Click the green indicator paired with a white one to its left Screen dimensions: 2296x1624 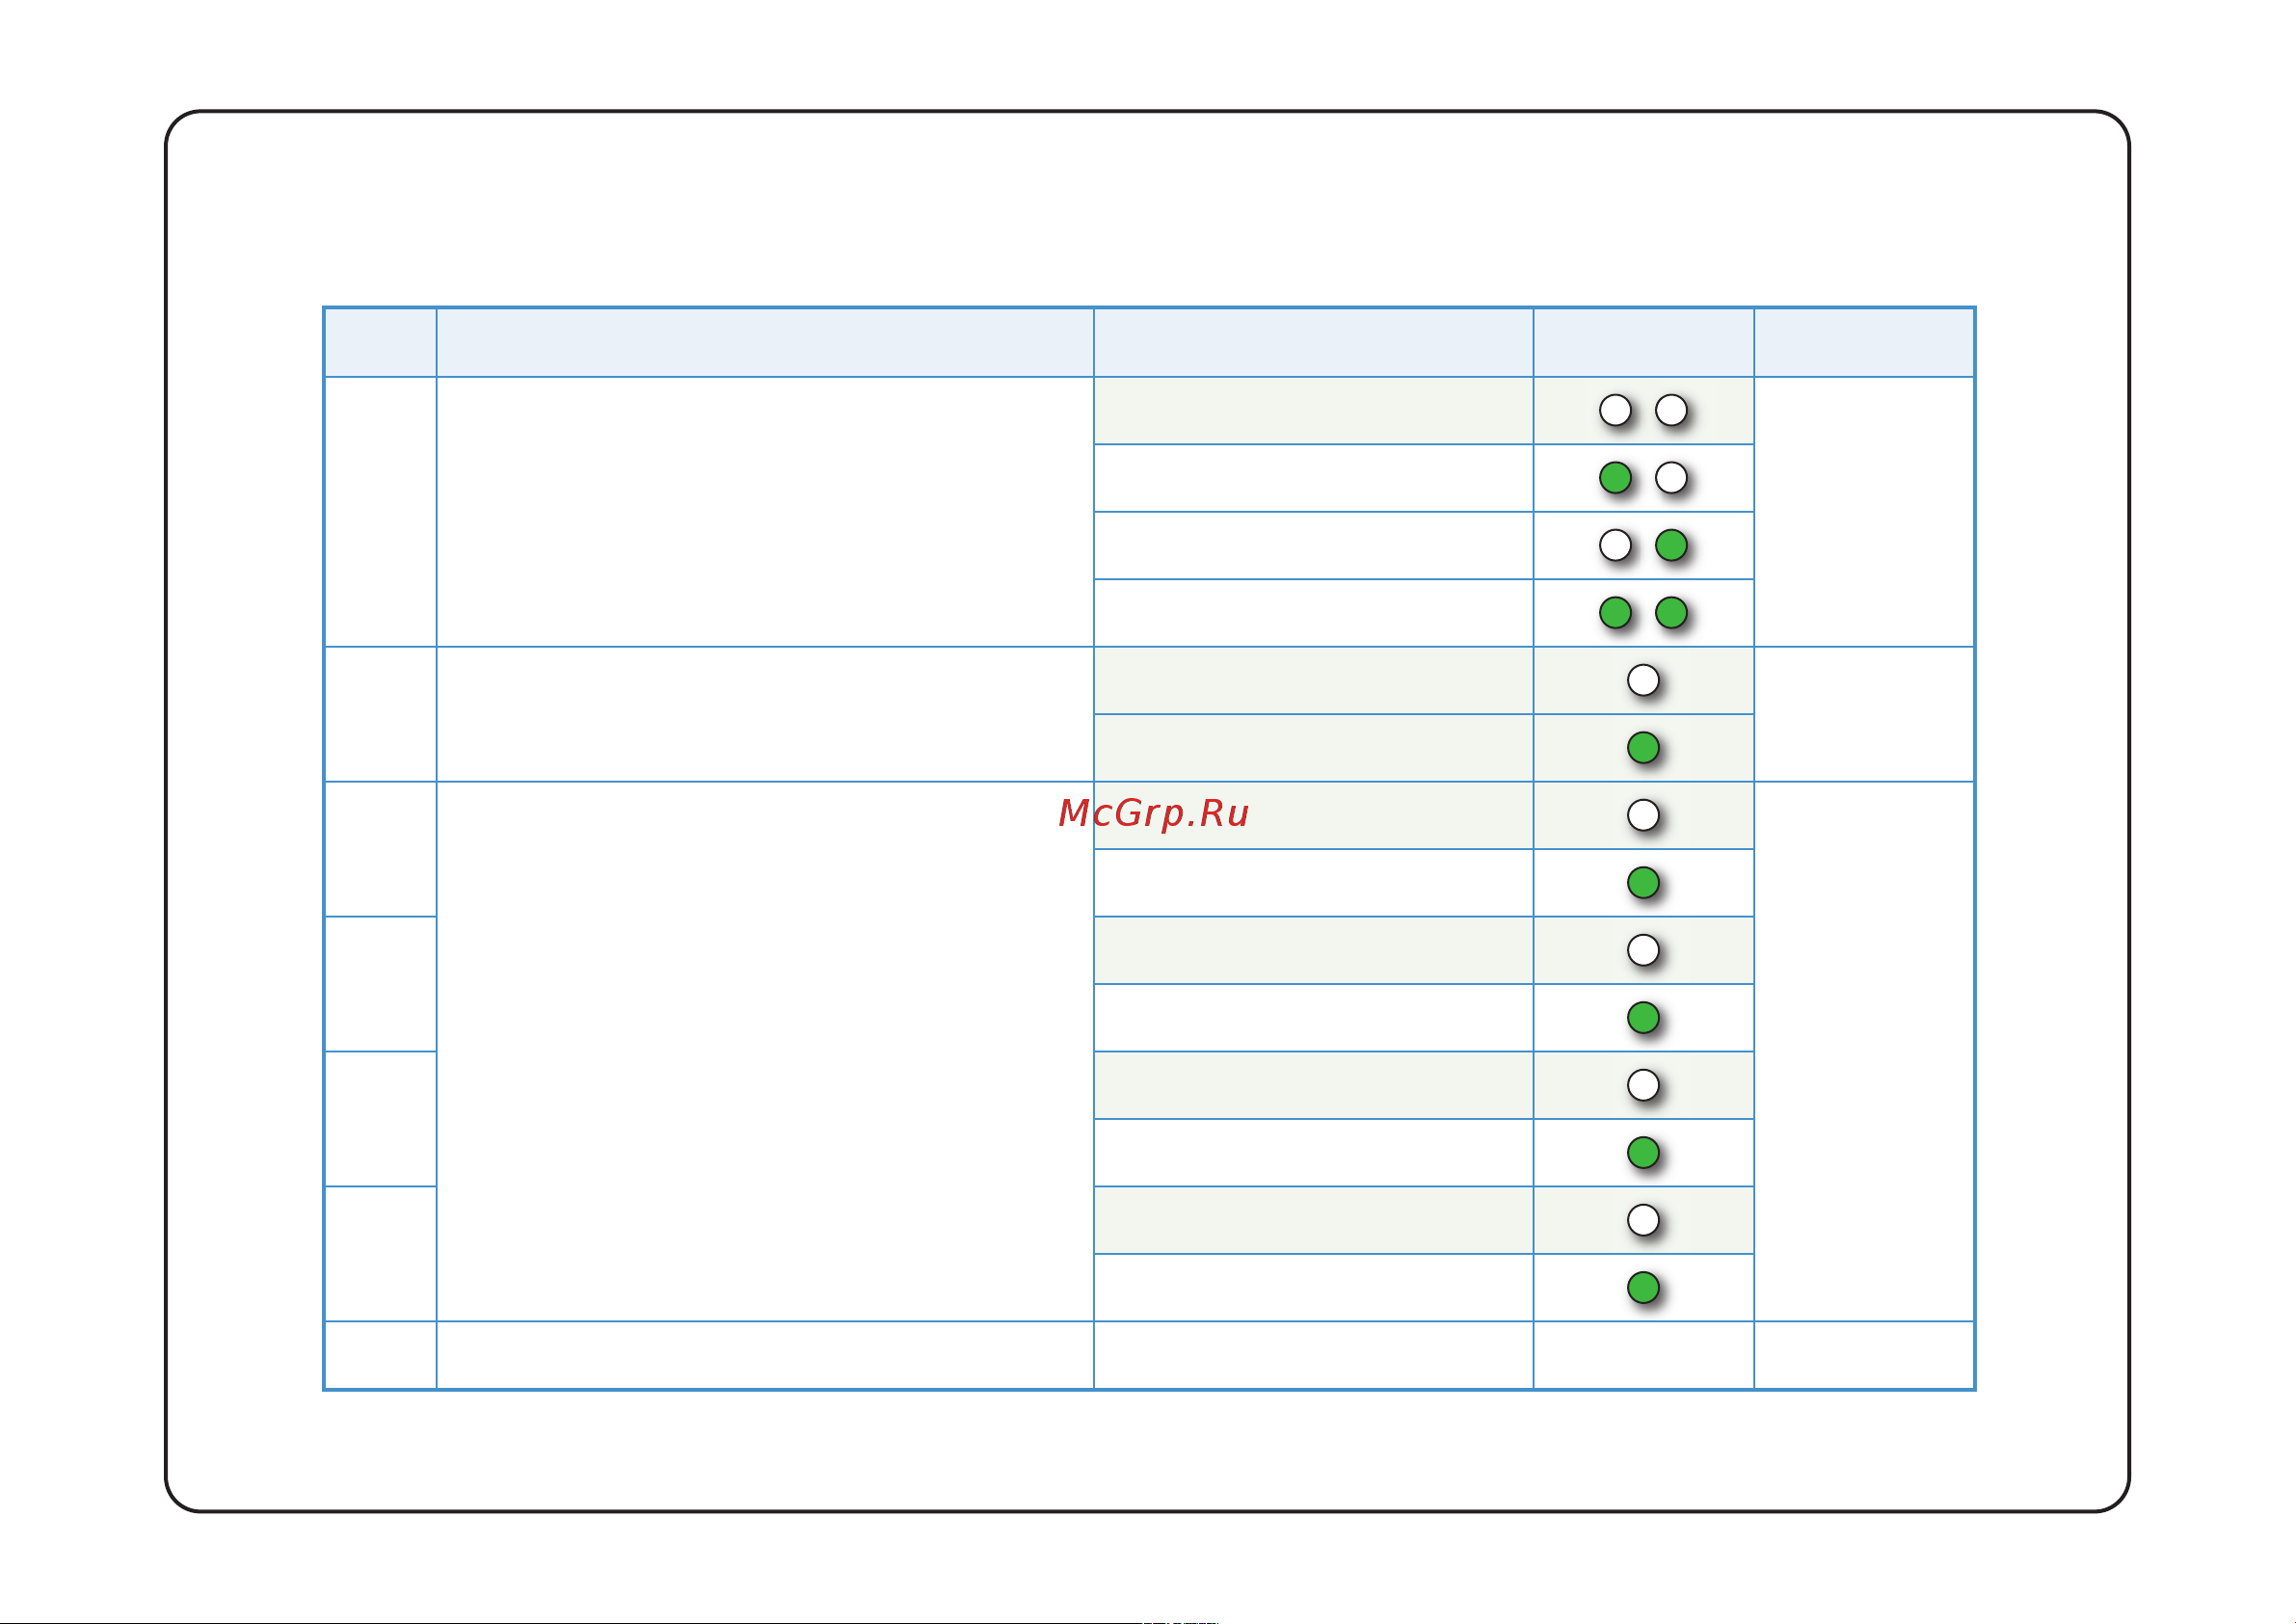[x=1671, y=545]
